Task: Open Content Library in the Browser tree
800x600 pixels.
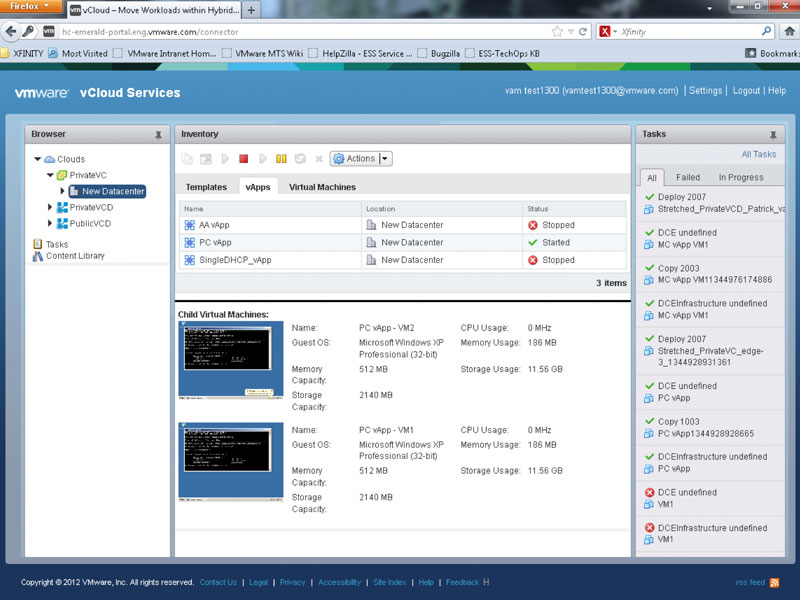Action: tap(75, 256)
